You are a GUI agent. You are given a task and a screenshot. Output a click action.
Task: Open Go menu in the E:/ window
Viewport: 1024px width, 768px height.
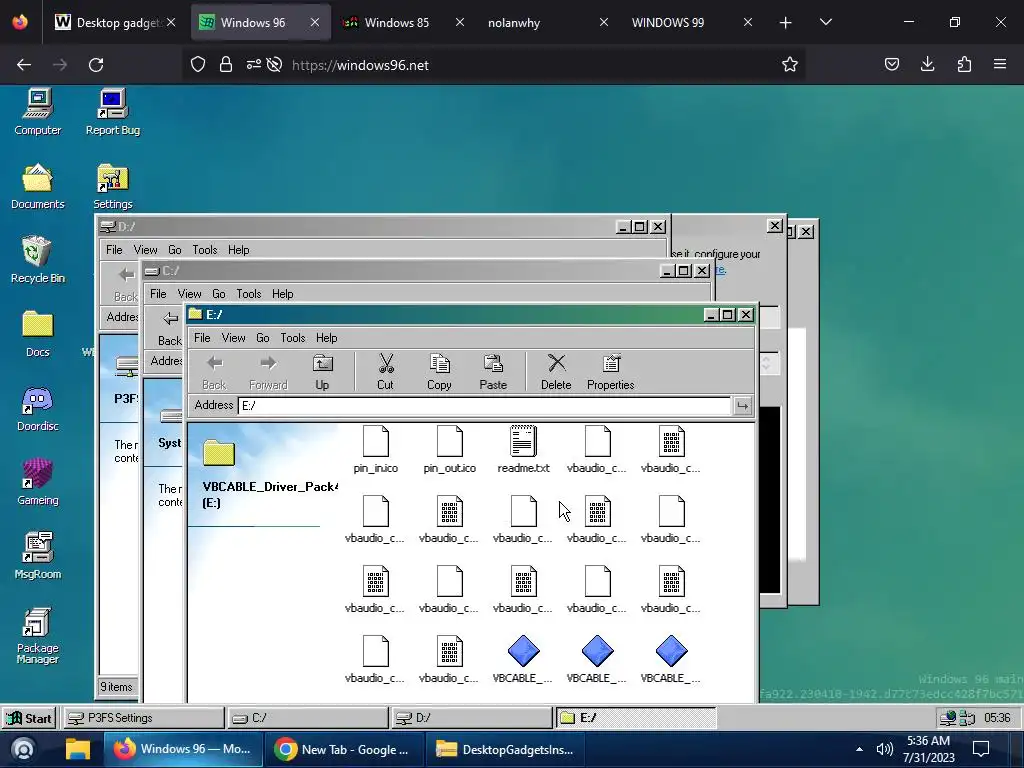263,338
